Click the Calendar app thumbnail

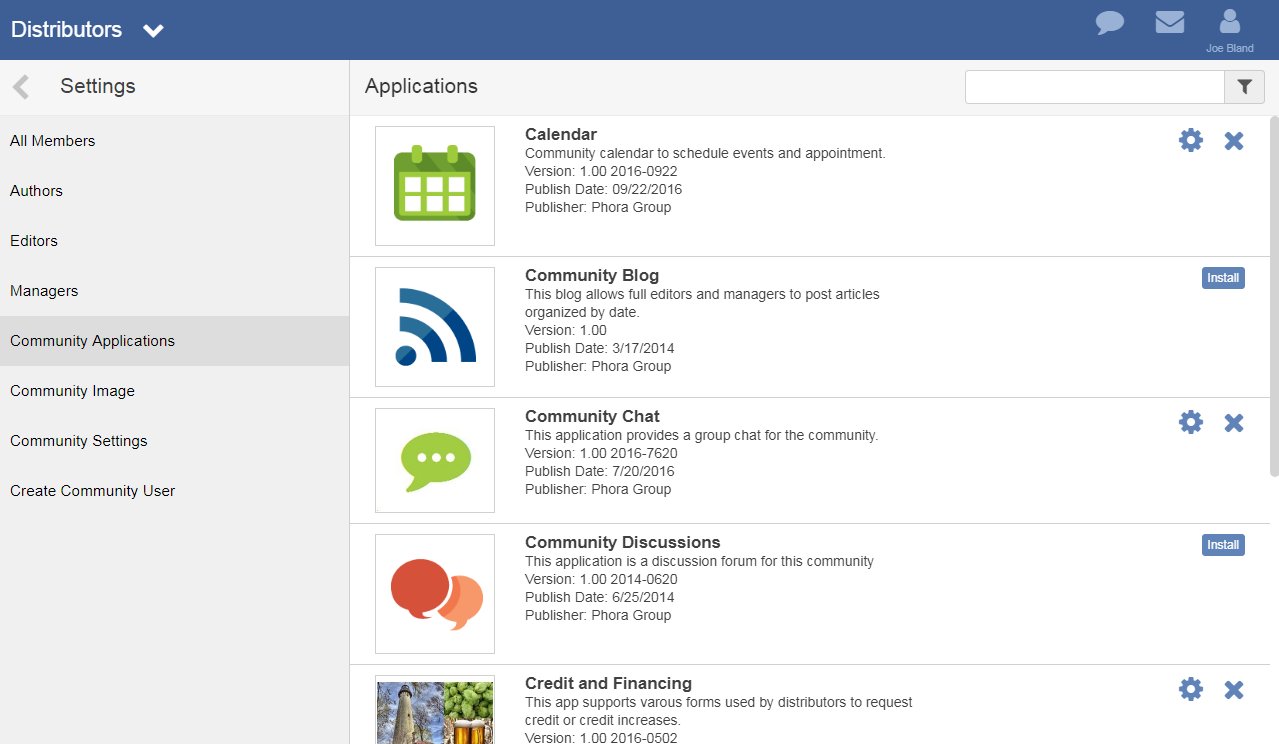[x=435, y=186]
